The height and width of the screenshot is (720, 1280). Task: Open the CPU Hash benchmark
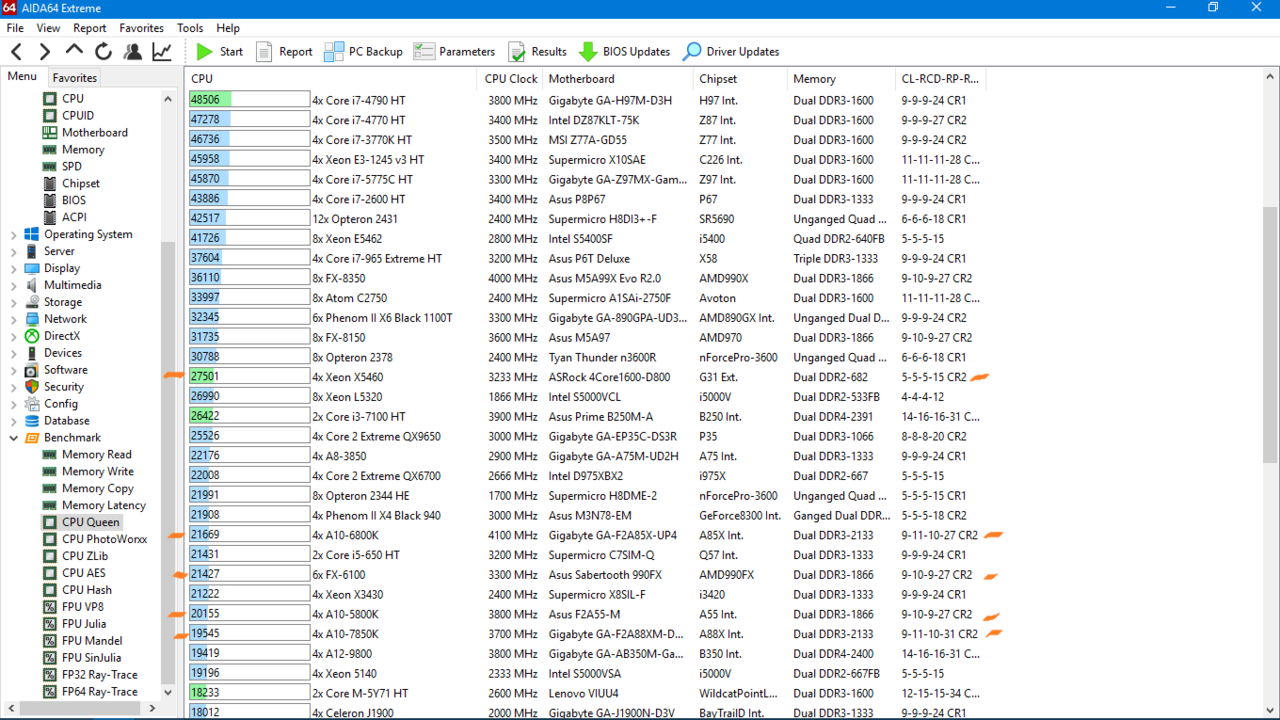click(x=87, y=591)
